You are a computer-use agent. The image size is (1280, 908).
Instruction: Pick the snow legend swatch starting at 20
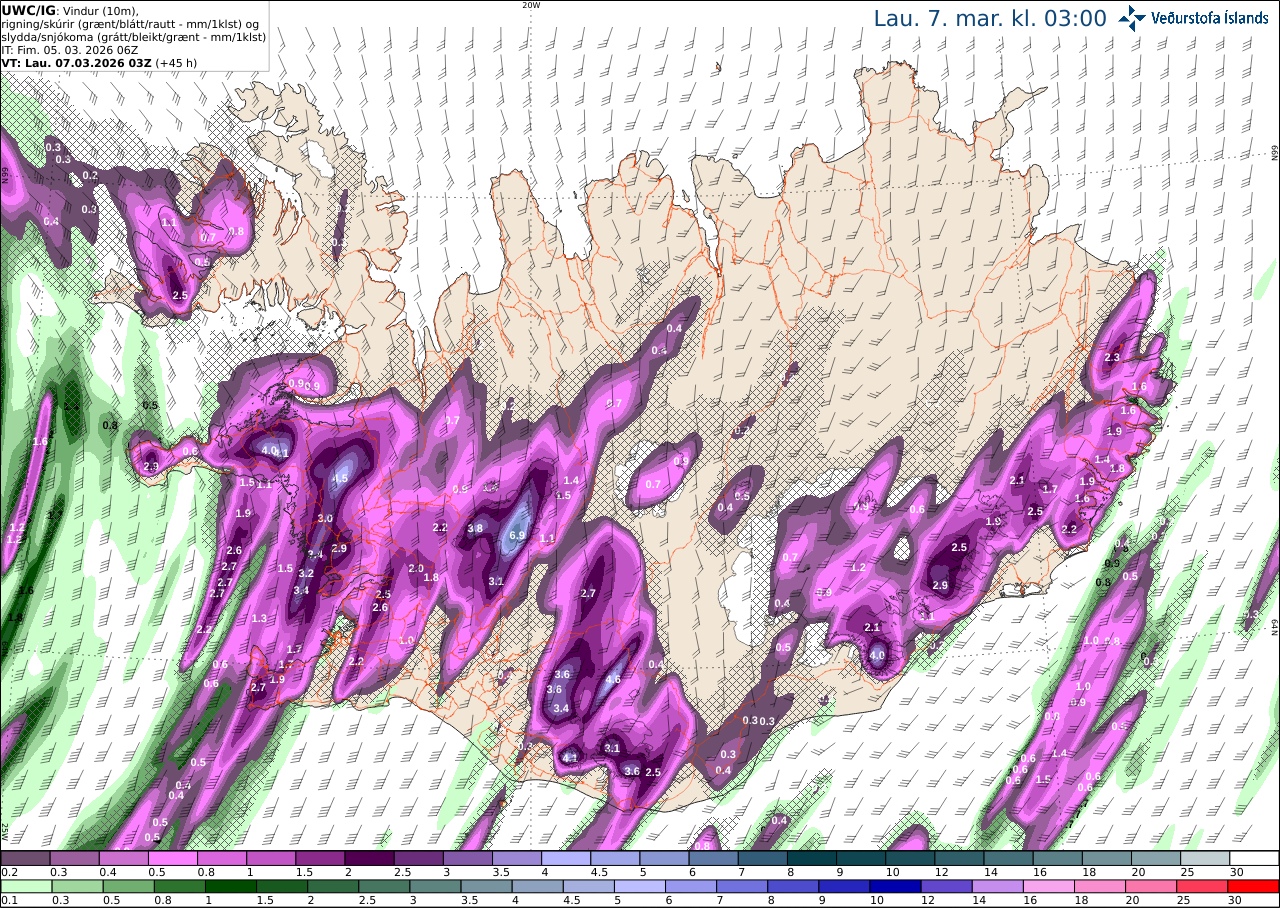tap(1156, 858)
